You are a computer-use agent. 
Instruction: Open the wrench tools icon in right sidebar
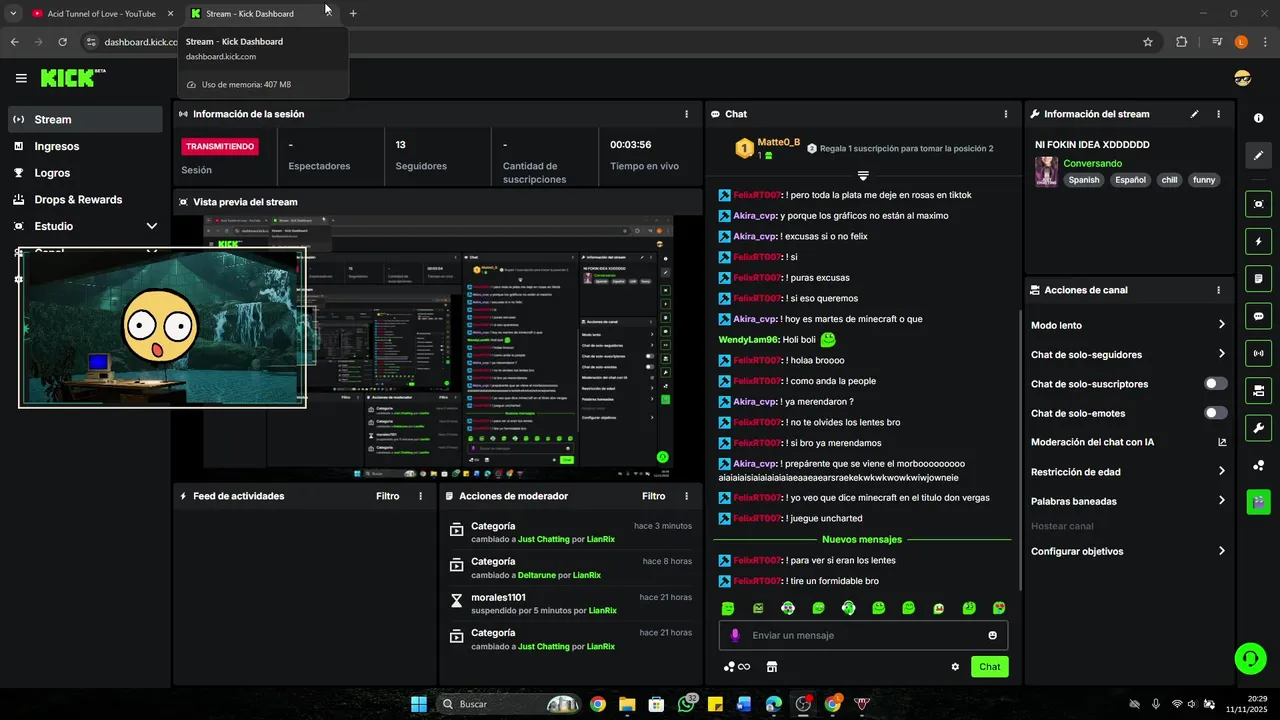pos(1258,428)
